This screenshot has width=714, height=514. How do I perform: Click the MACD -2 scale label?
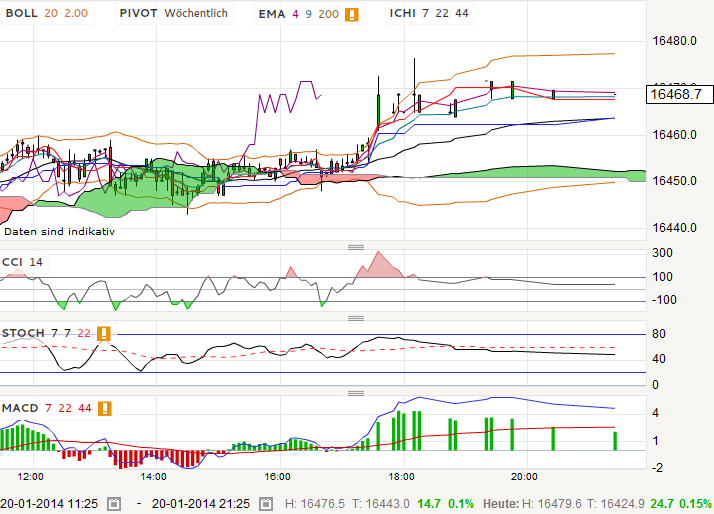658,468
